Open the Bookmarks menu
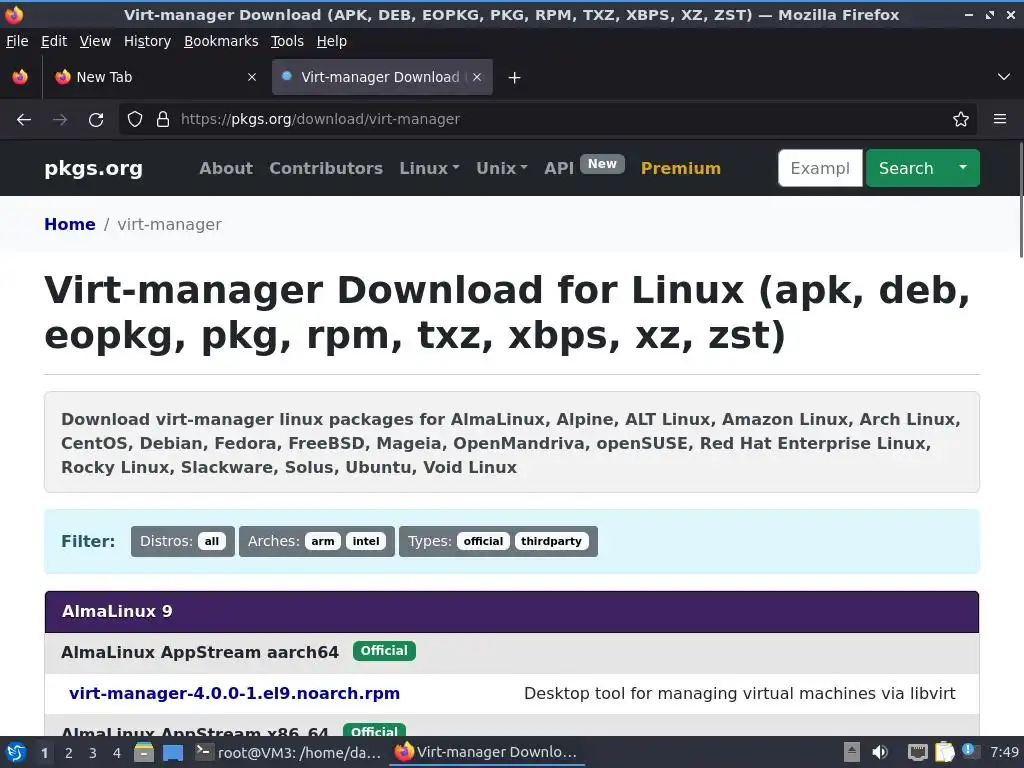This screenshot has width=1024, height=768. [x=221, y=41]
